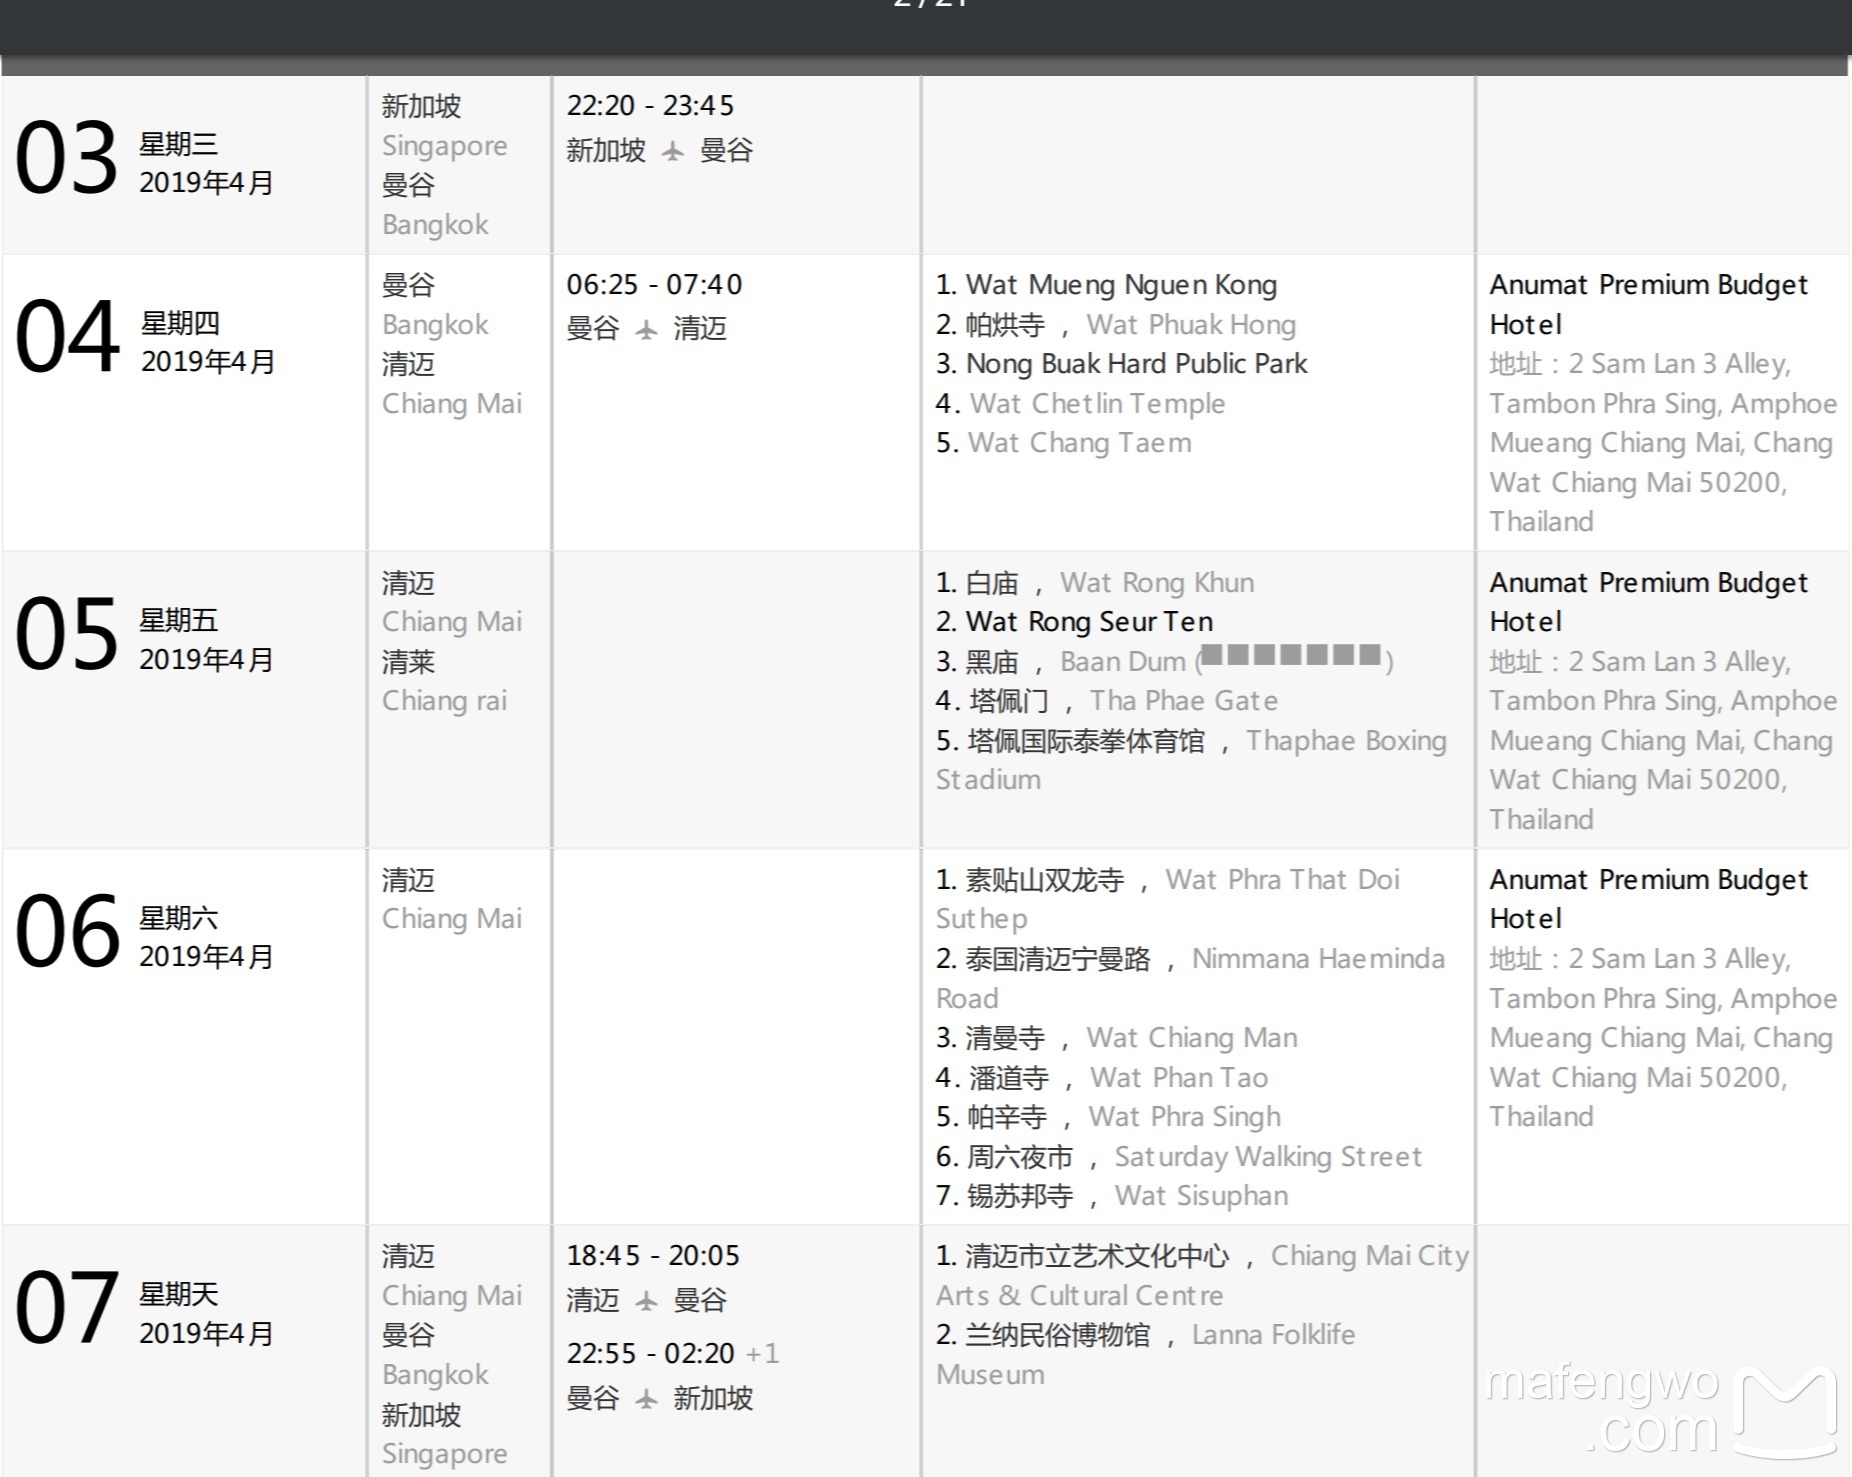The width and height of the screenshot is (1852, 1477).
Task: Click the plane icon in the 18:45 - 20:05 flight
Action: (647, 1300)
